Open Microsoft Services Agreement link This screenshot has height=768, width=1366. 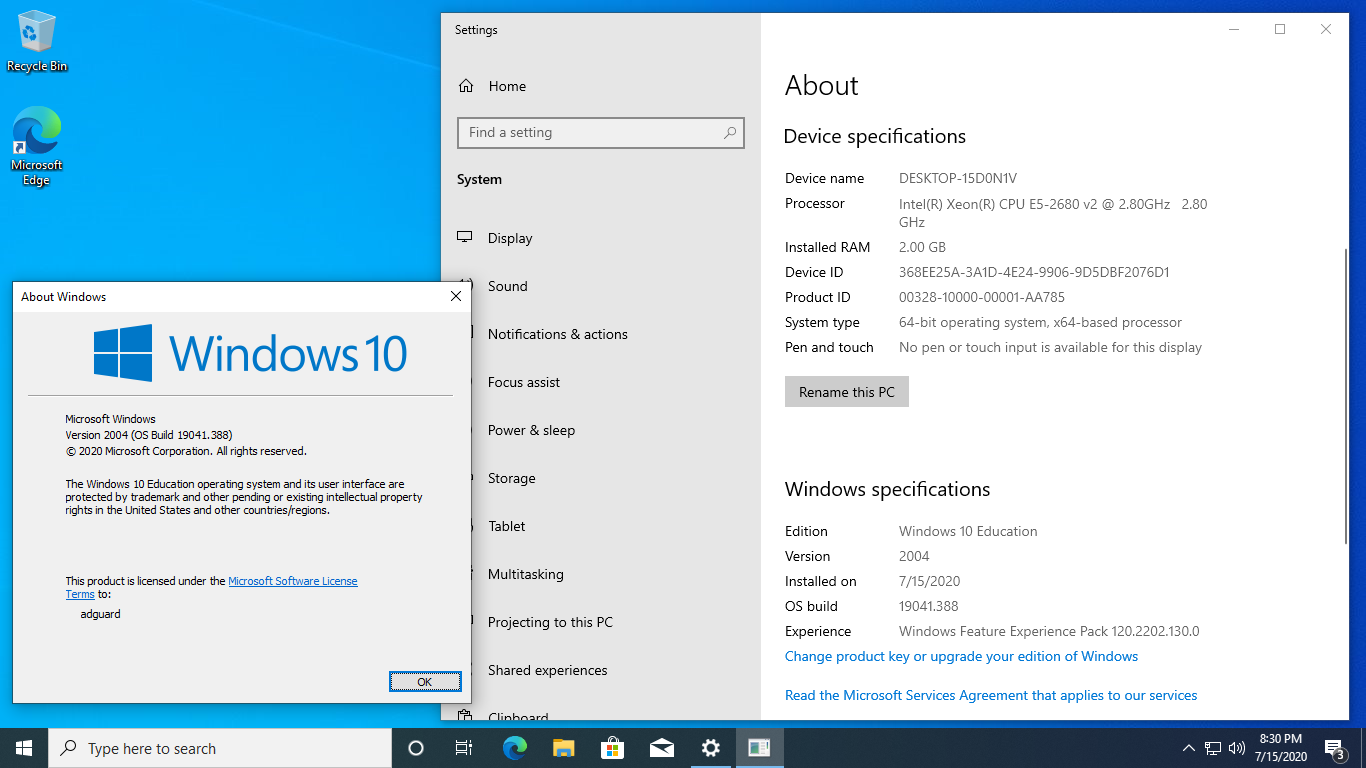point(991,695)
